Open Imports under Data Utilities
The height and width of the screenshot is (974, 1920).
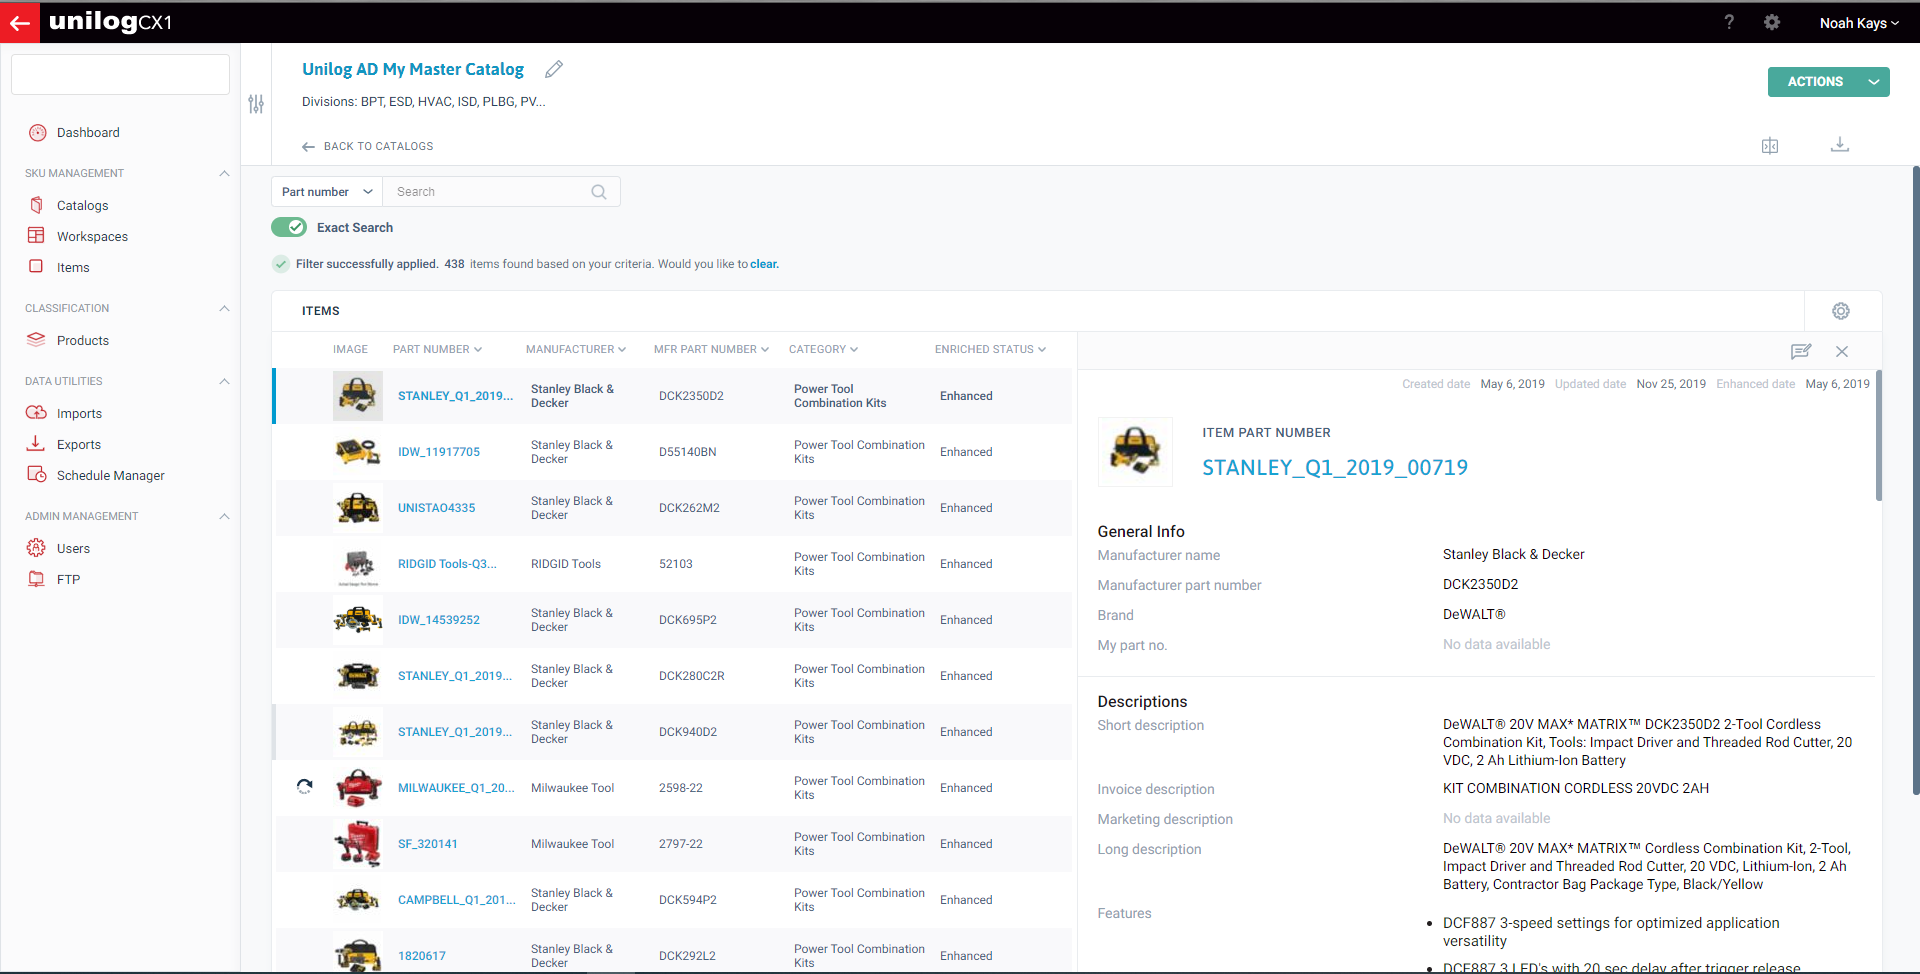point(79,413)
